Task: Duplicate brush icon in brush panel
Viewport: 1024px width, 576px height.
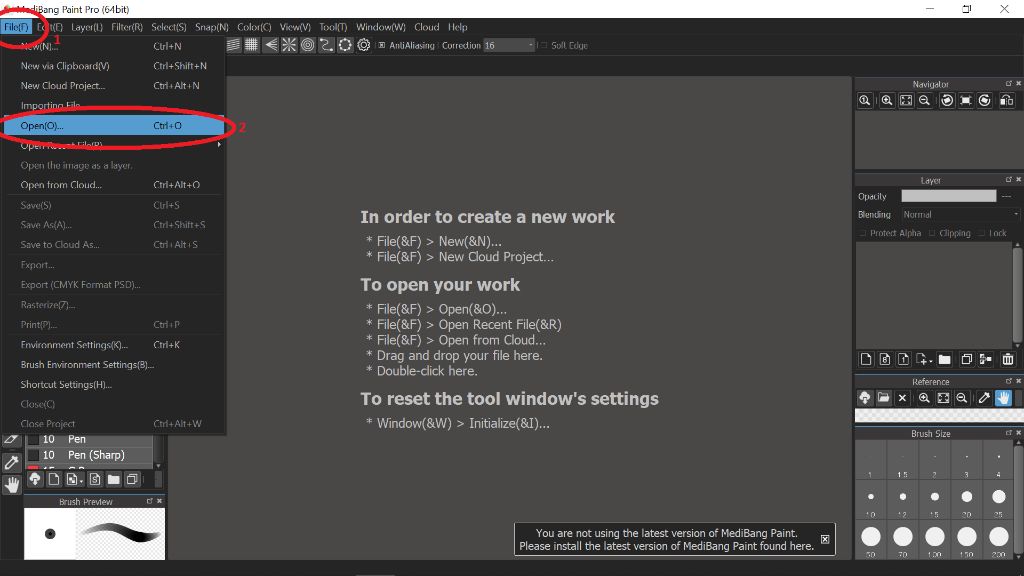Action: coord(132,479)
